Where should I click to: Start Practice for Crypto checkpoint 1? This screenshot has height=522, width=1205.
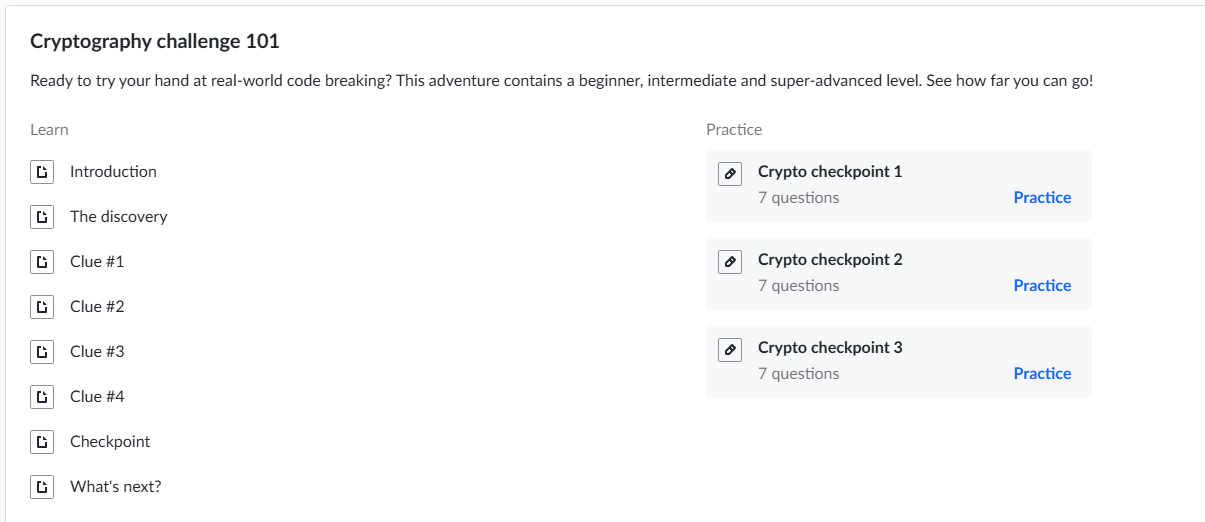(x=1042, y=198)
